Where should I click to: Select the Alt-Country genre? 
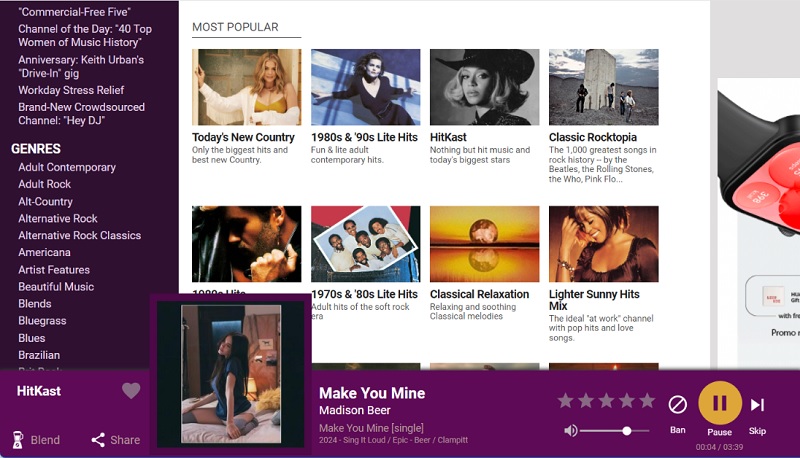[x=45, y=201]
